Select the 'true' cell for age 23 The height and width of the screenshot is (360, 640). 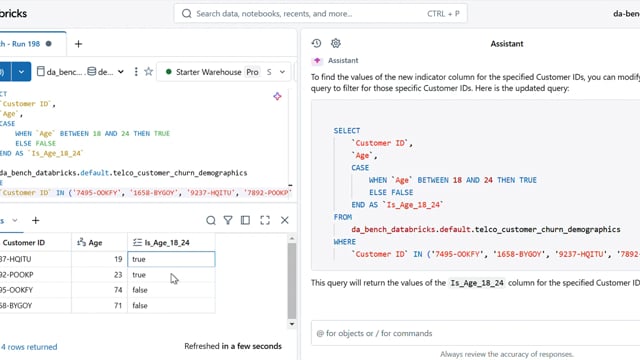pos(171,275)
